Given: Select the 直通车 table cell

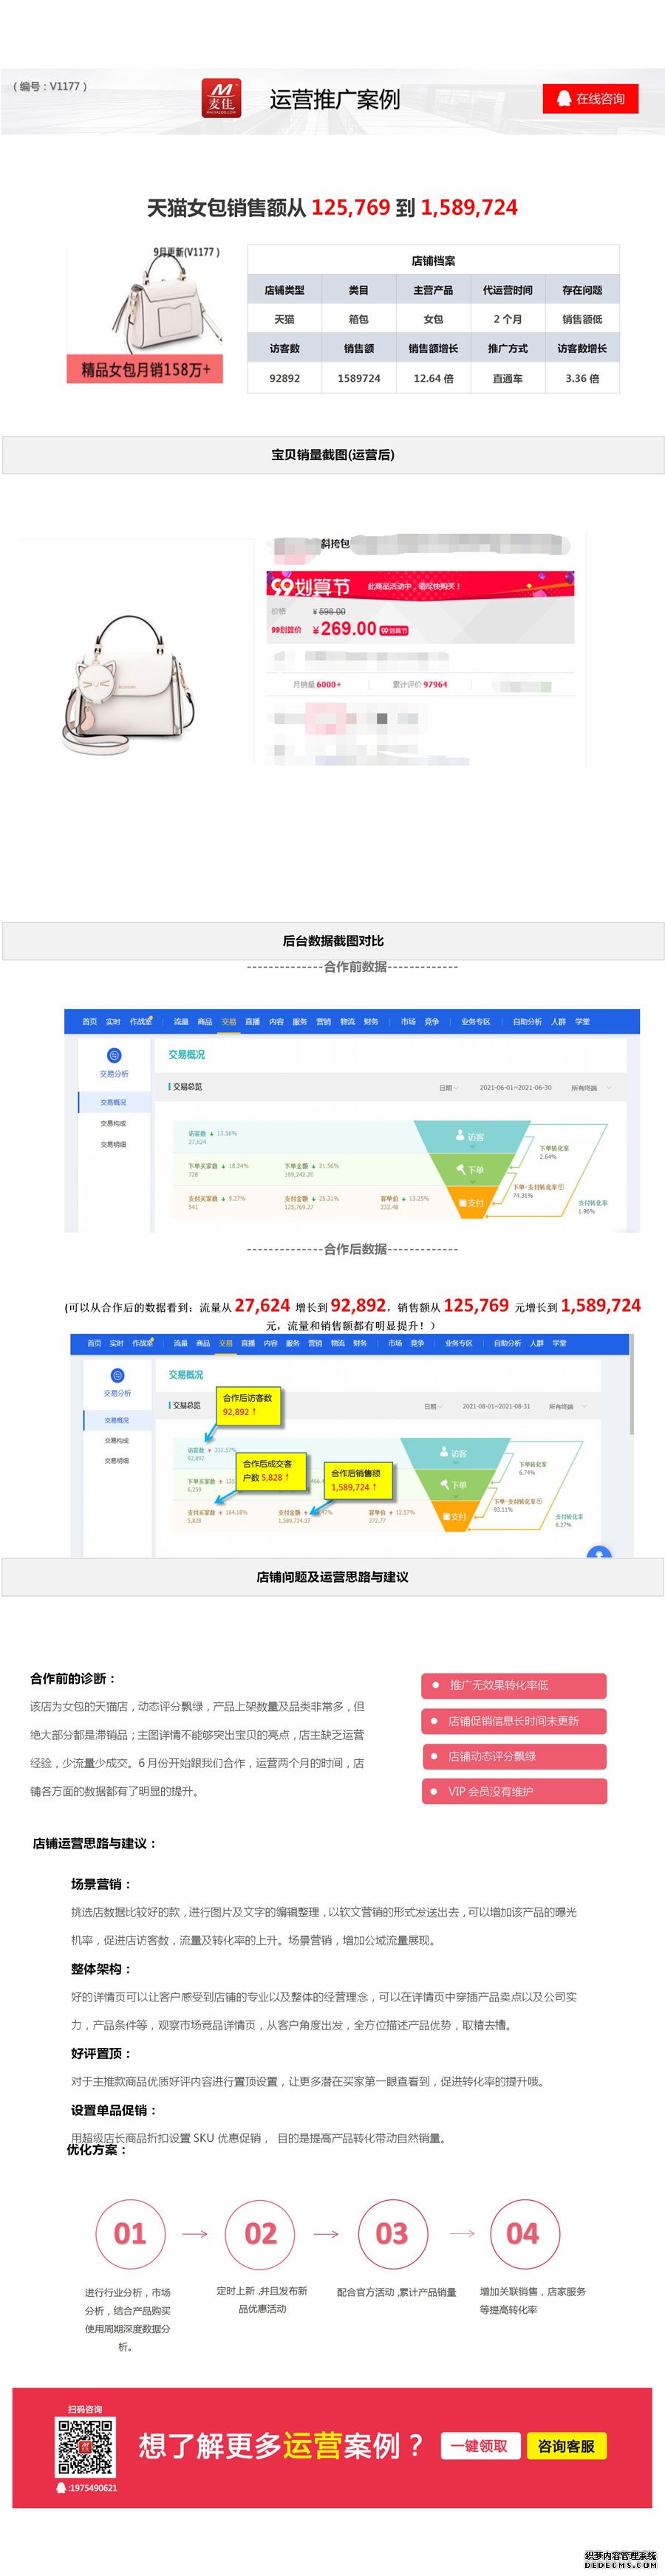Looking at the screenshot, I should (508, 378).
